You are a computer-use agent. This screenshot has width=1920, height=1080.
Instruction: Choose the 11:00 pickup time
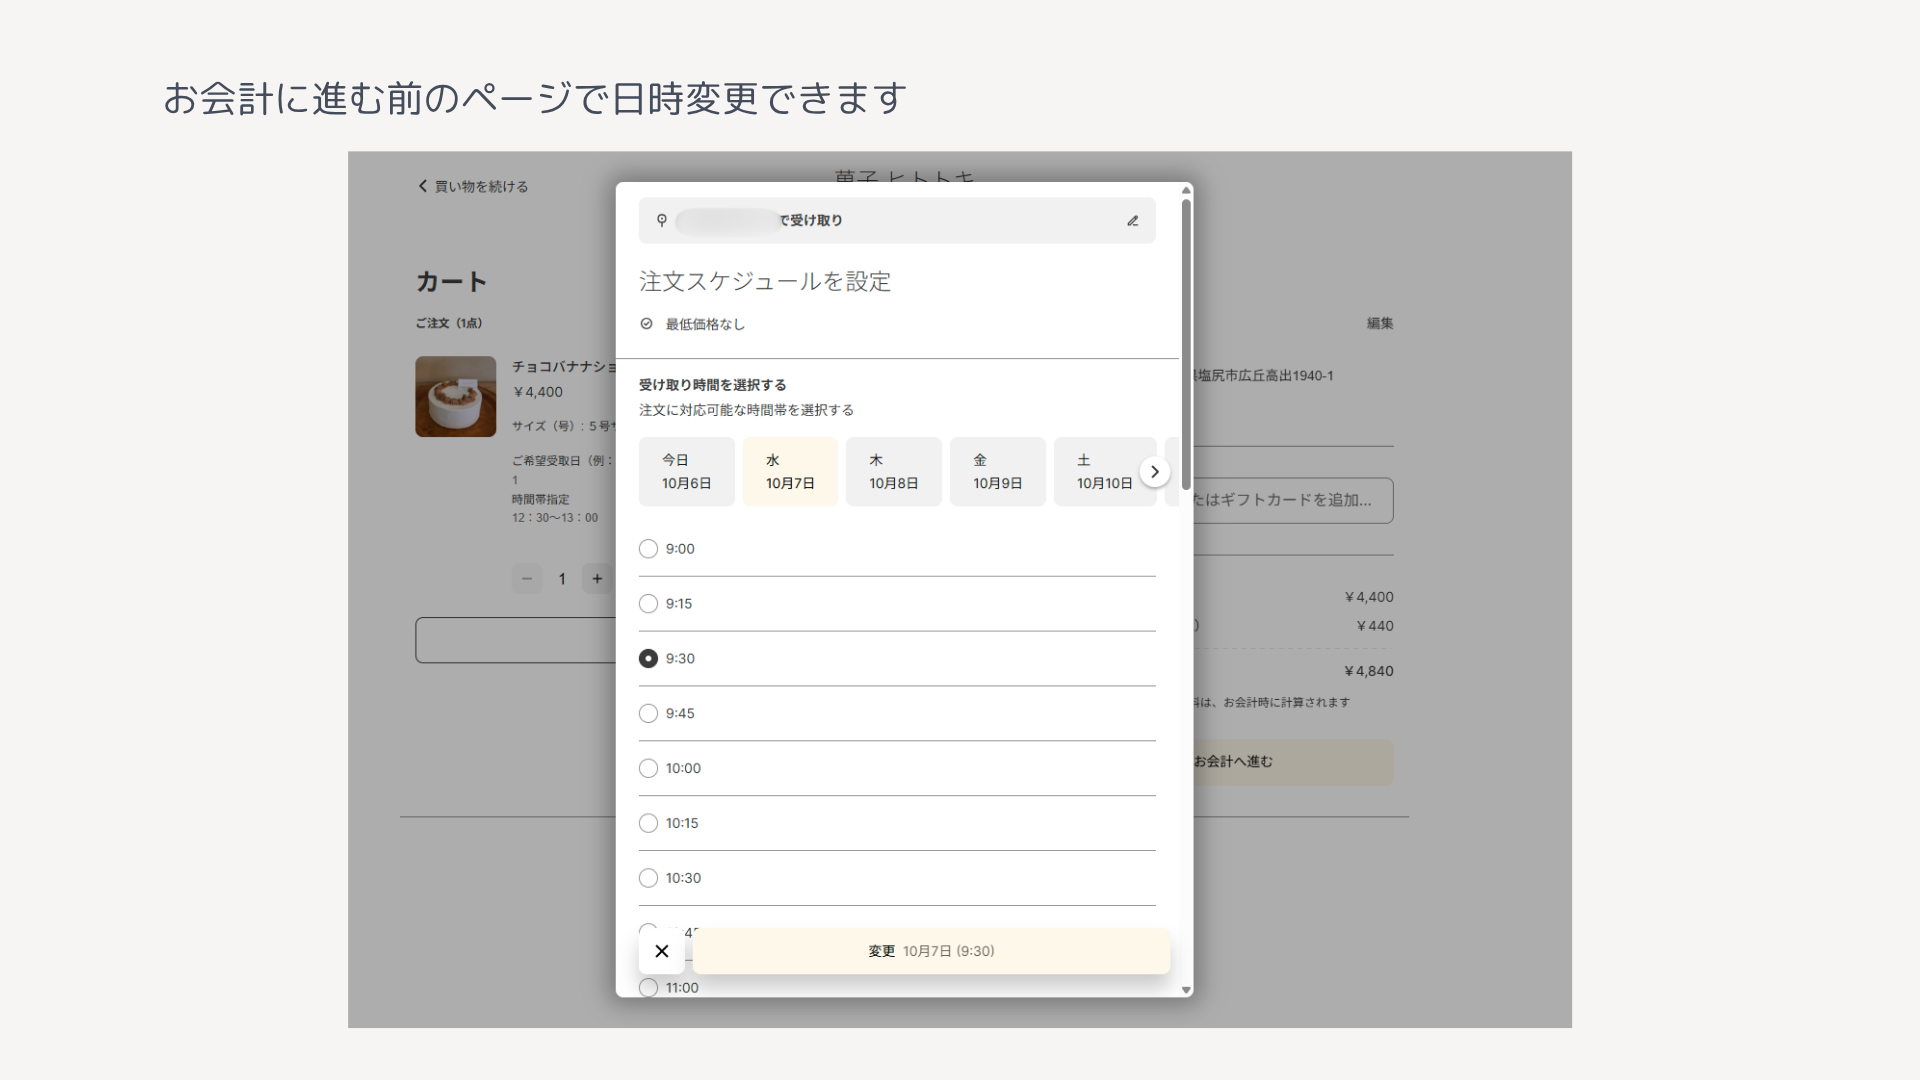(x=648, y=988)
